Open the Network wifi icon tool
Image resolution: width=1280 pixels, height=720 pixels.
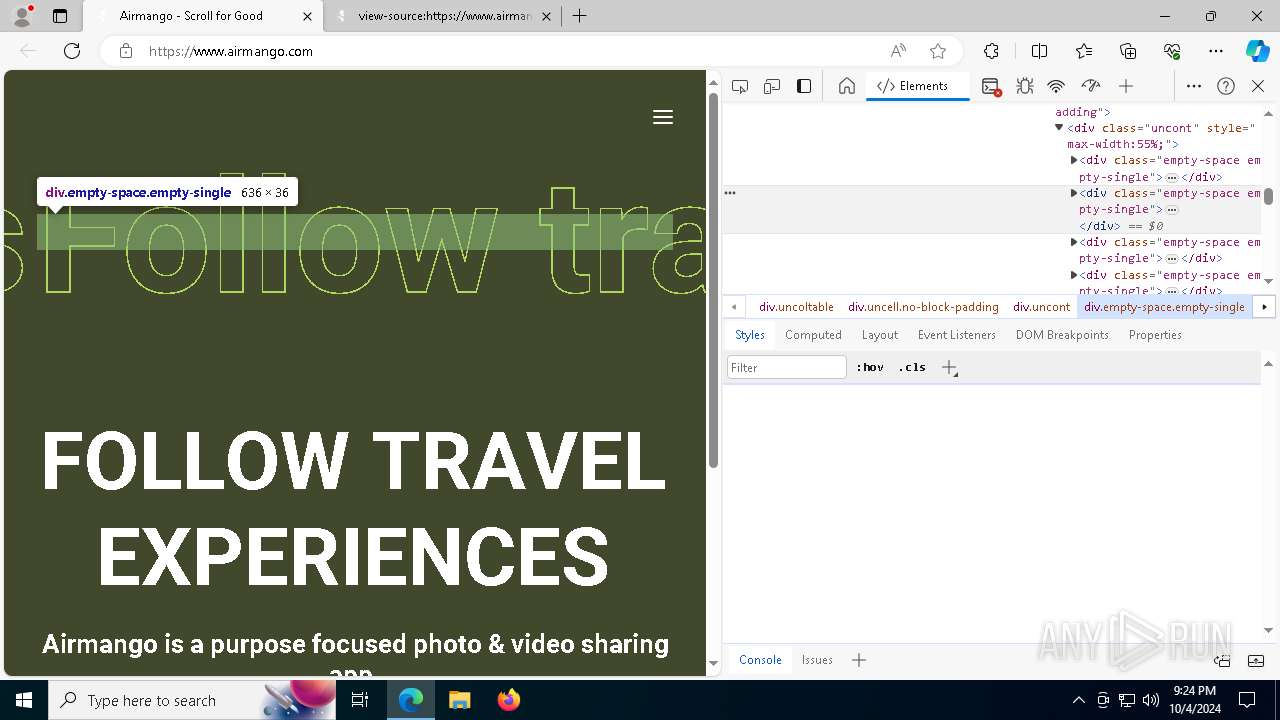[1056, 86]
